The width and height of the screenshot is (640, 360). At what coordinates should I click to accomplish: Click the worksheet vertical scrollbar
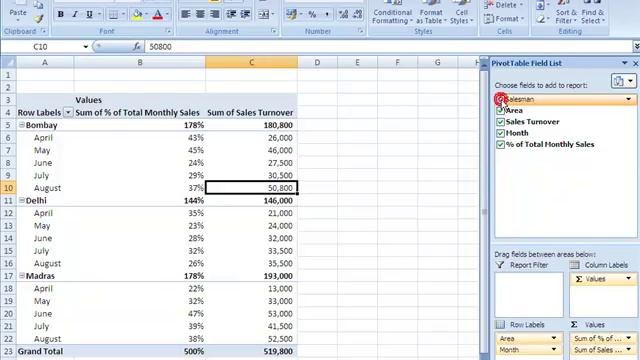[x=484, y=211]
